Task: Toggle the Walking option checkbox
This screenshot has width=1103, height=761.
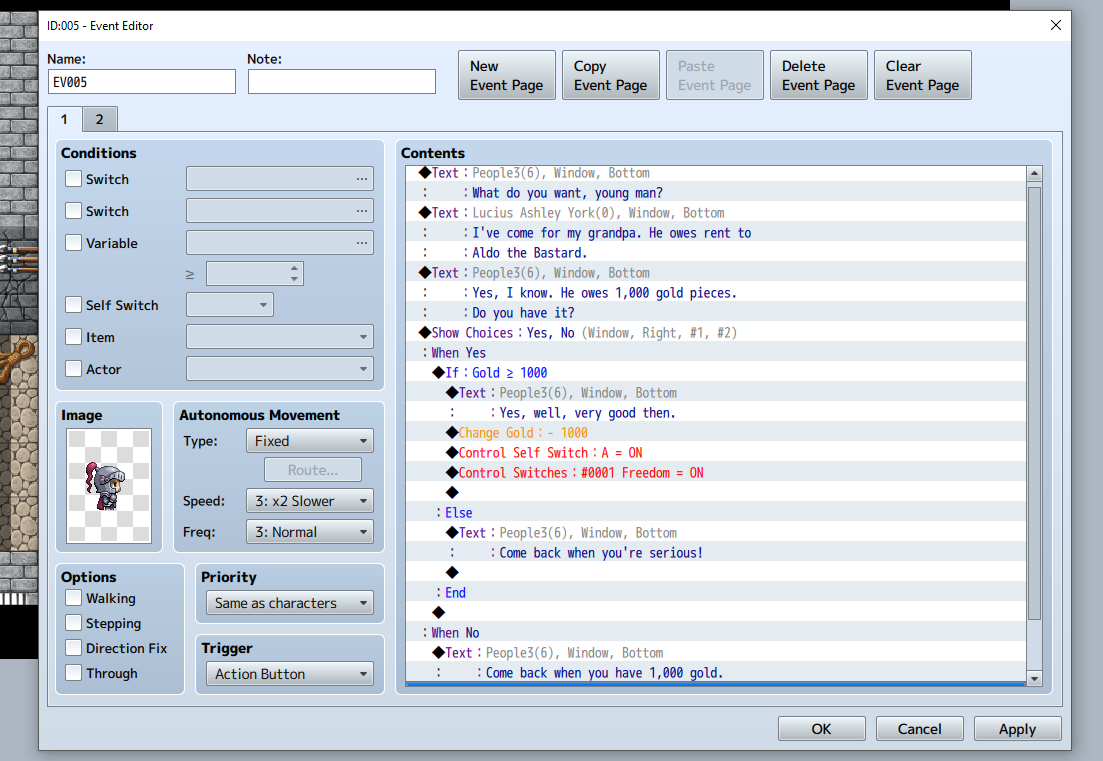Action: click(x=74, y=598)
